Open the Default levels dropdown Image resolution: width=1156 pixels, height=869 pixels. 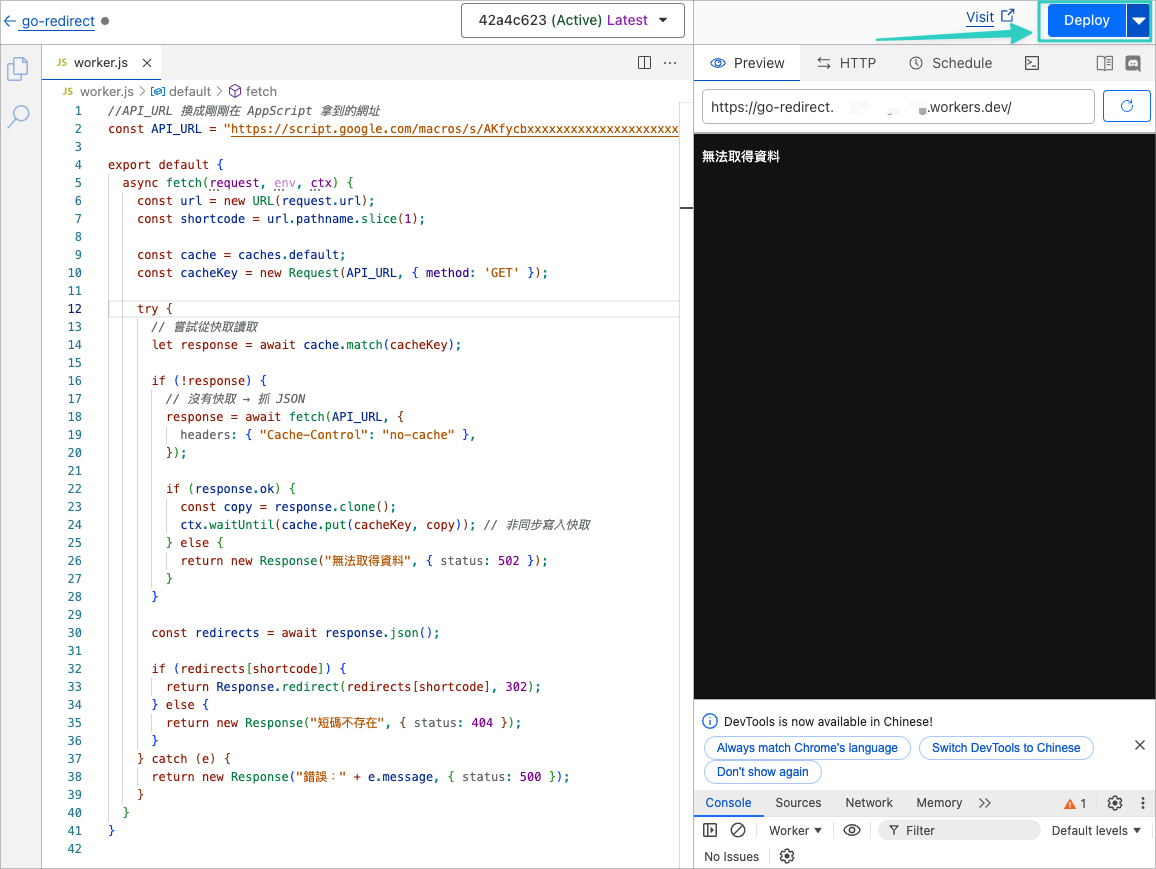(1095, 830)
